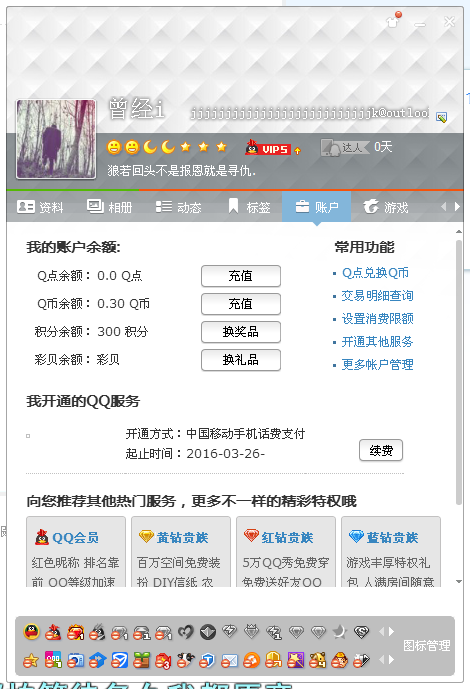Click the vertical scrollbar thumb

(459, 372)
